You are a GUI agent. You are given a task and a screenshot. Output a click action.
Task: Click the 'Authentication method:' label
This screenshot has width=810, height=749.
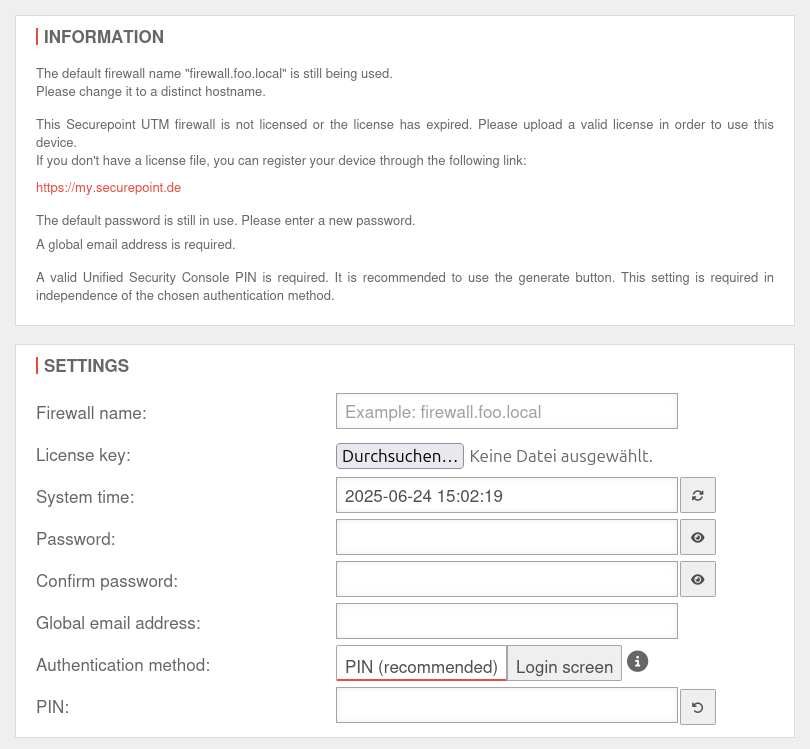tap(123, 664)
